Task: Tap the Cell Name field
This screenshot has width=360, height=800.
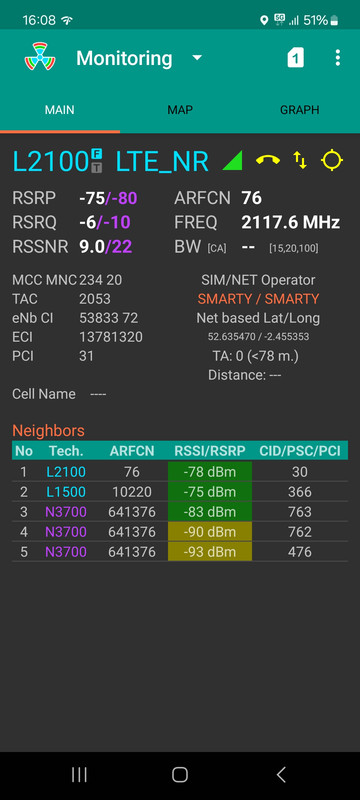Action: tap(59, 394)
